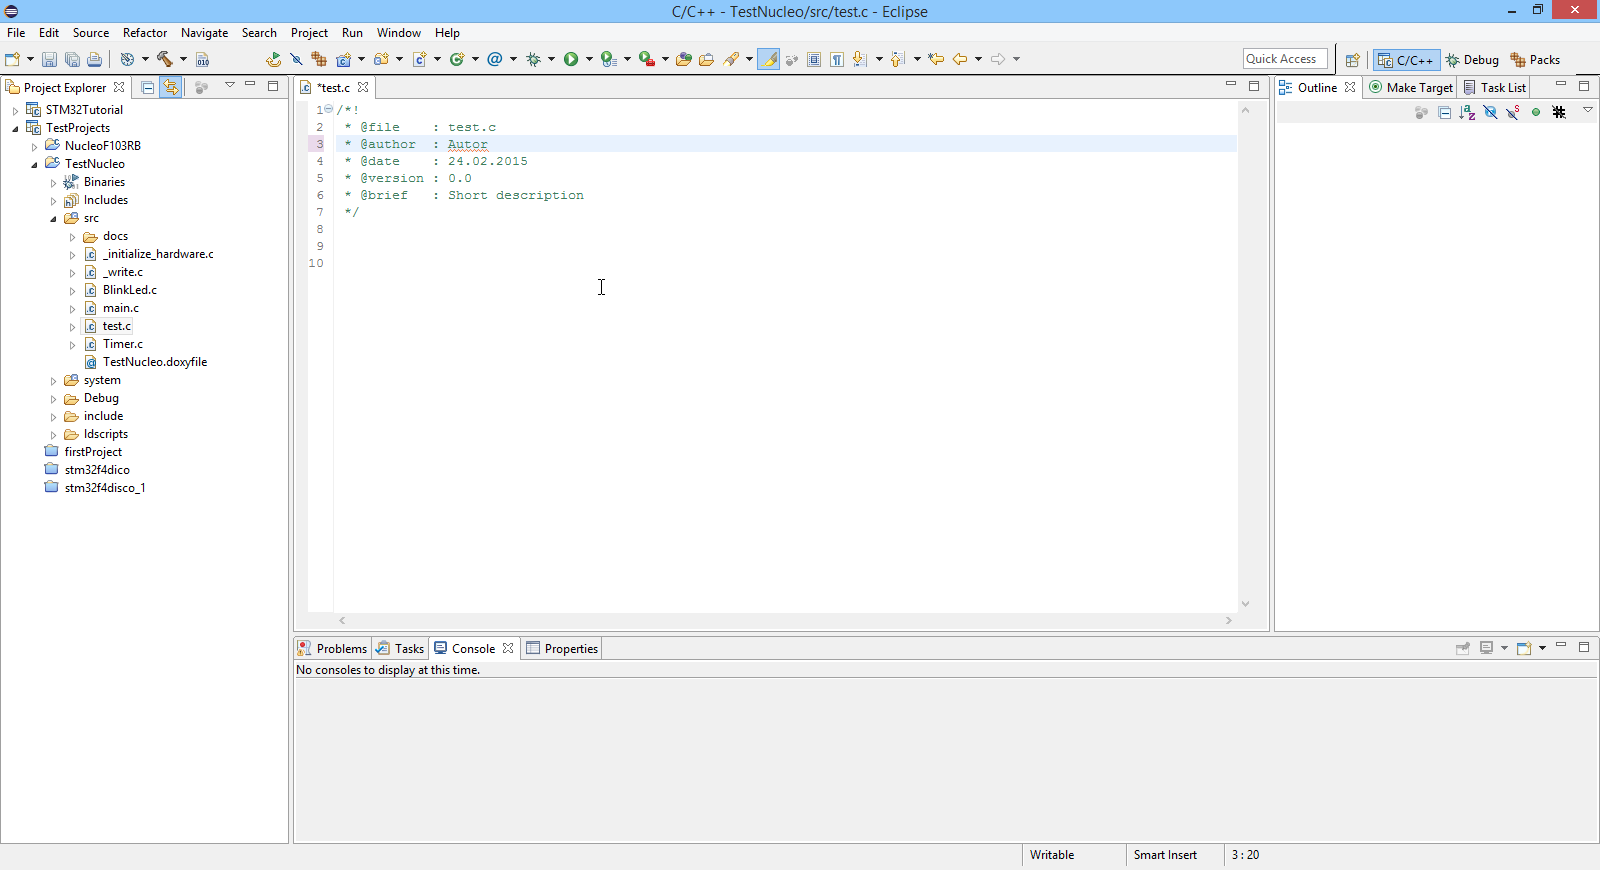1600x870 pixels.
Task: Click the New wizard toolbar icon
Action: tap(12, 60)
